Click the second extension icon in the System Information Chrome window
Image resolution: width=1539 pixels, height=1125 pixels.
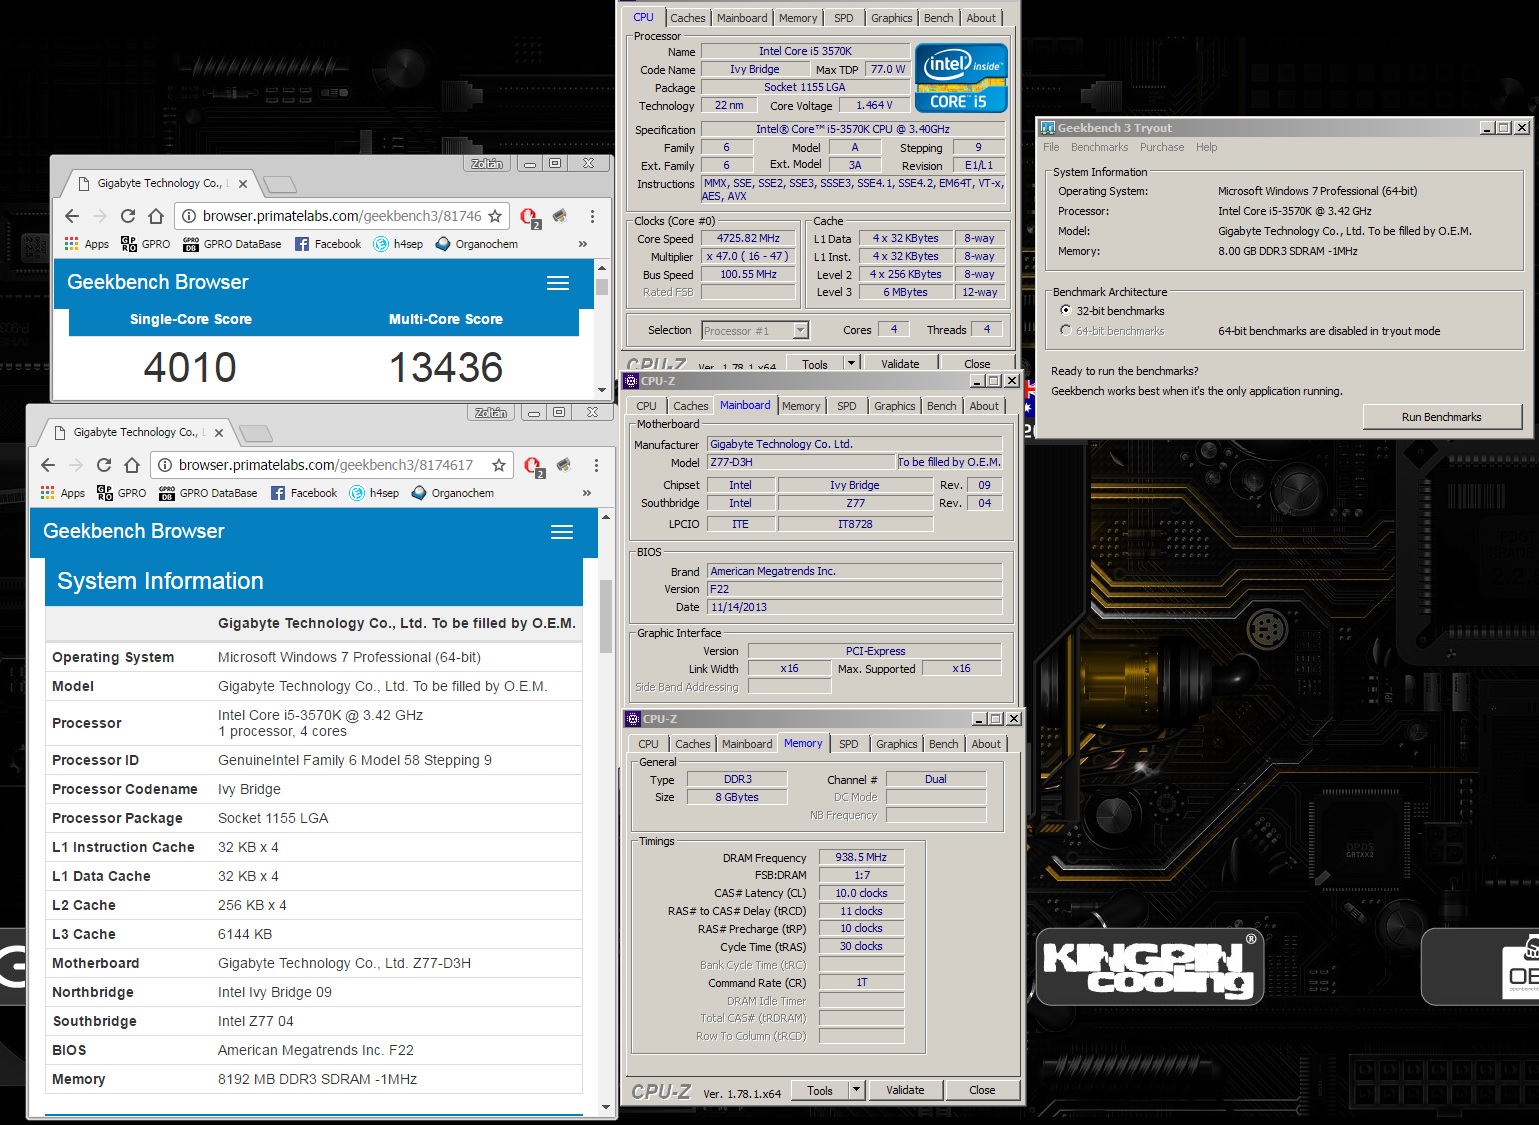pos(564,465)
